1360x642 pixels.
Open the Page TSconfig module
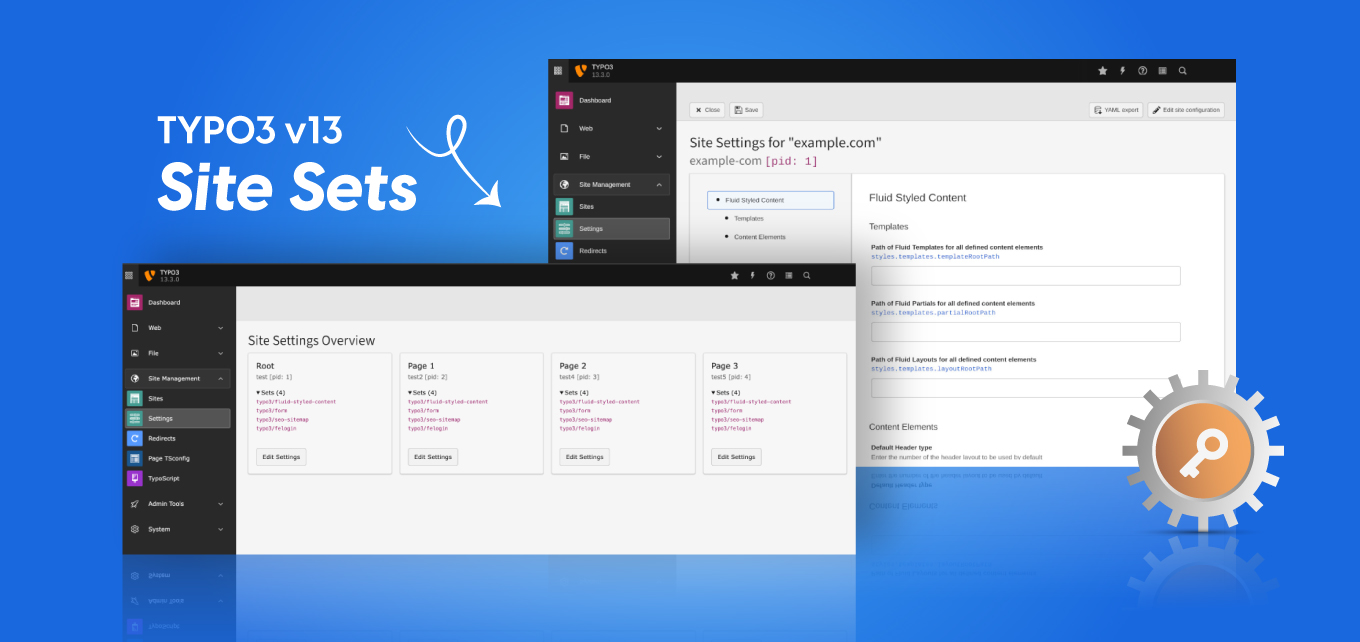[x=170, y=458]
